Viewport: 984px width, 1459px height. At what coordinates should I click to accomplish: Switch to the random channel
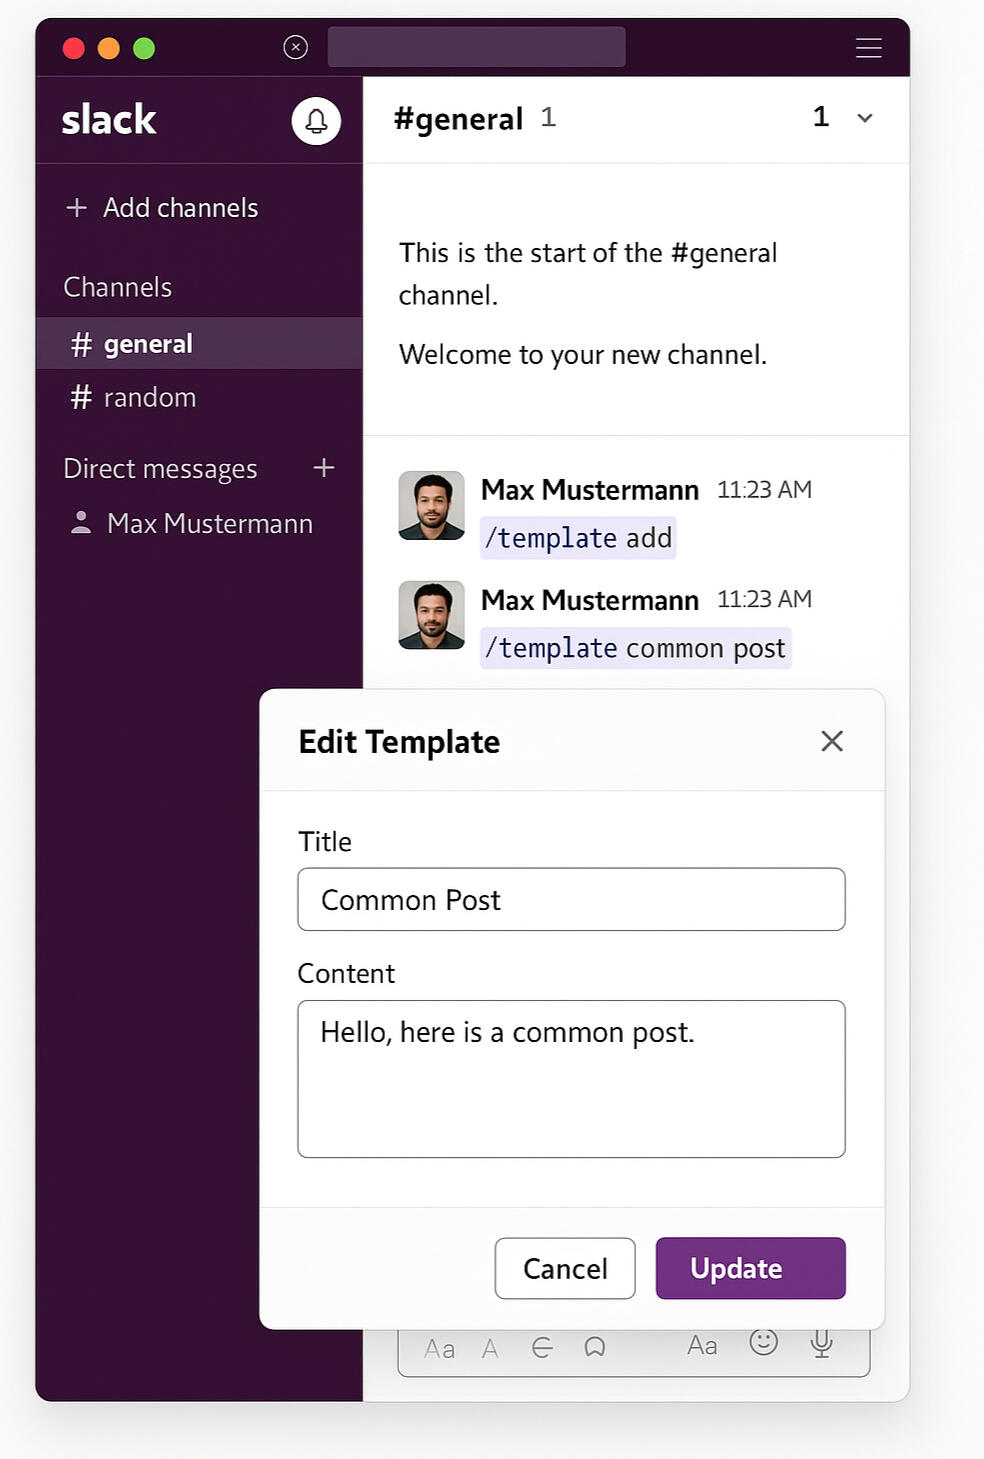149,398
